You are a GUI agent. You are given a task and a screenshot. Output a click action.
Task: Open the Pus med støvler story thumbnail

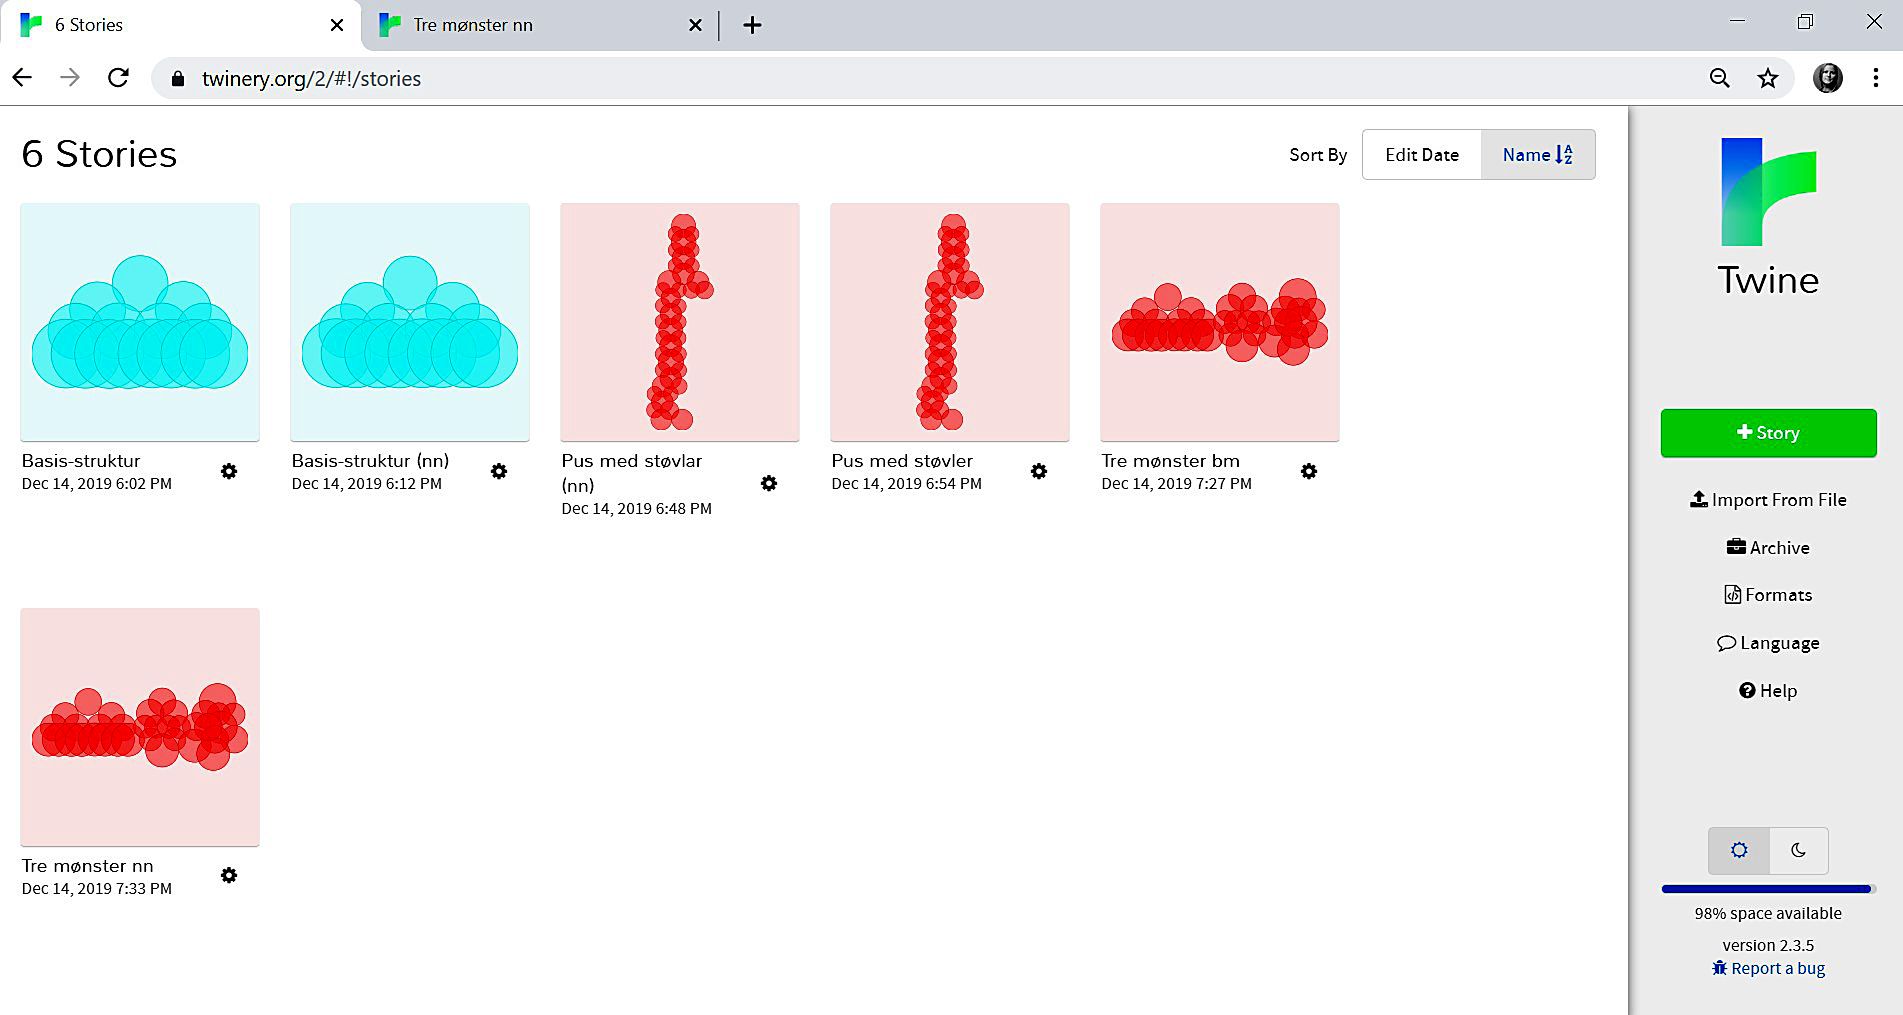(949, 322)
